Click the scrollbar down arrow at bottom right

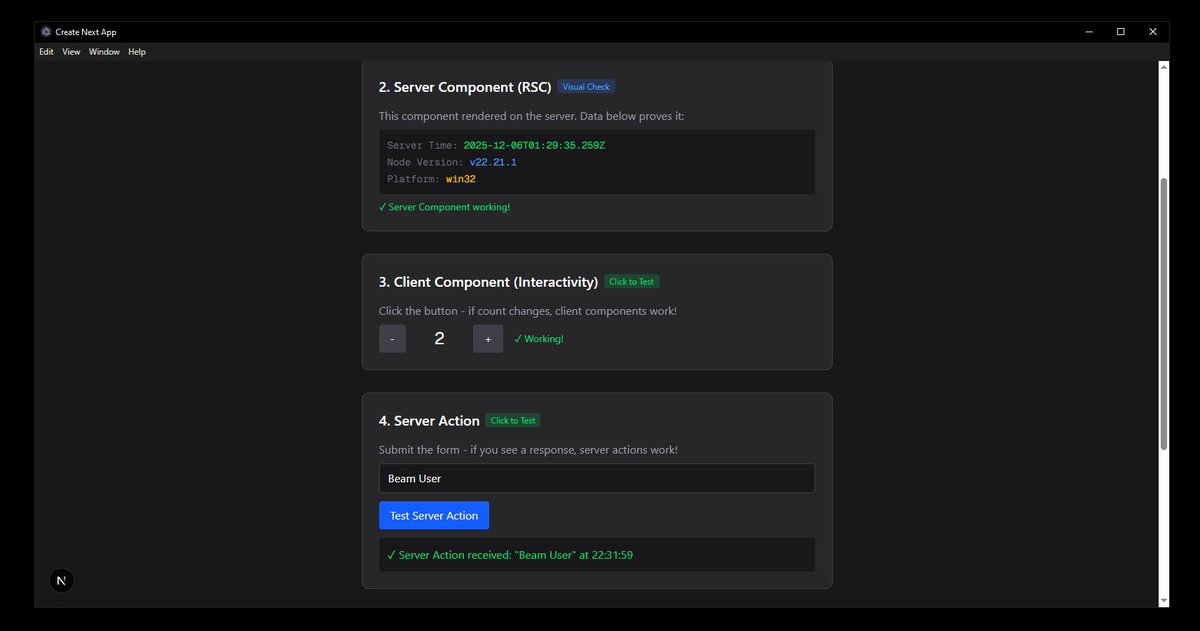1163,601
